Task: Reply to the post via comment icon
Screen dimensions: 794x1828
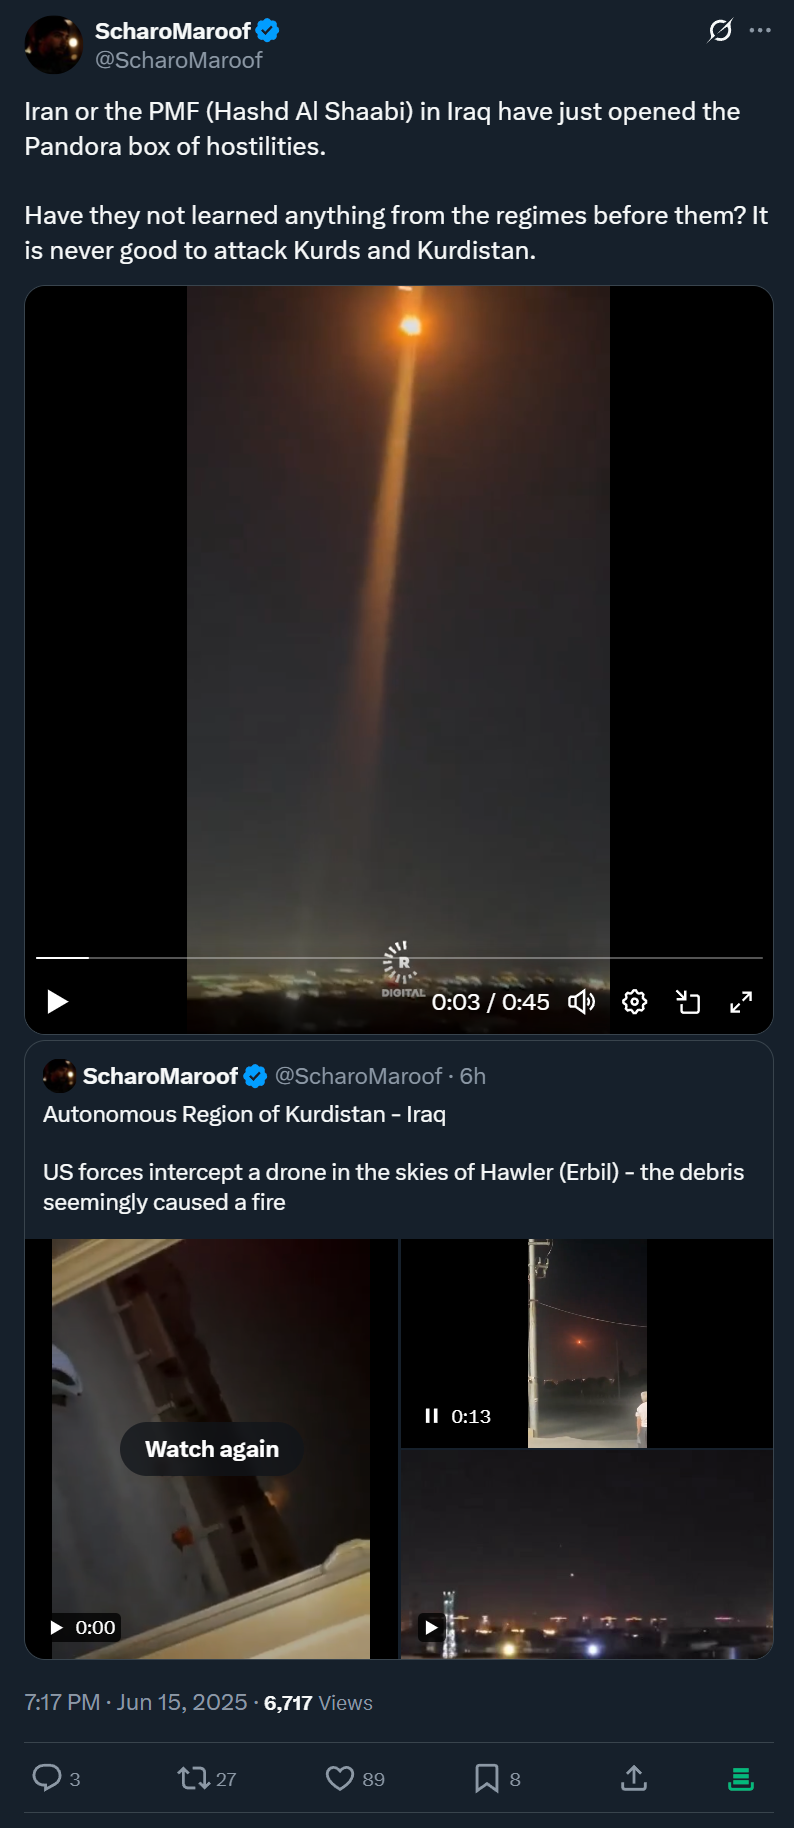Action: pyautogui.click(x=47, y=1778)
